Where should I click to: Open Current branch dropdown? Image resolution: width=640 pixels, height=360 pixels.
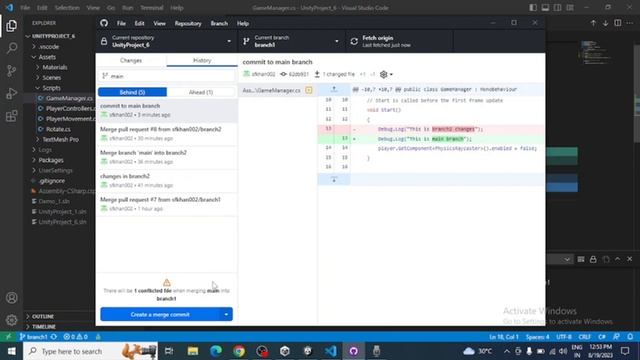[291, 41]
